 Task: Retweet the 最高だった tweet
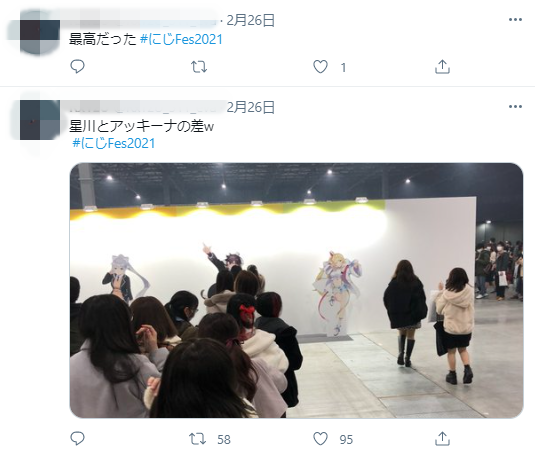tap(199, 67)
